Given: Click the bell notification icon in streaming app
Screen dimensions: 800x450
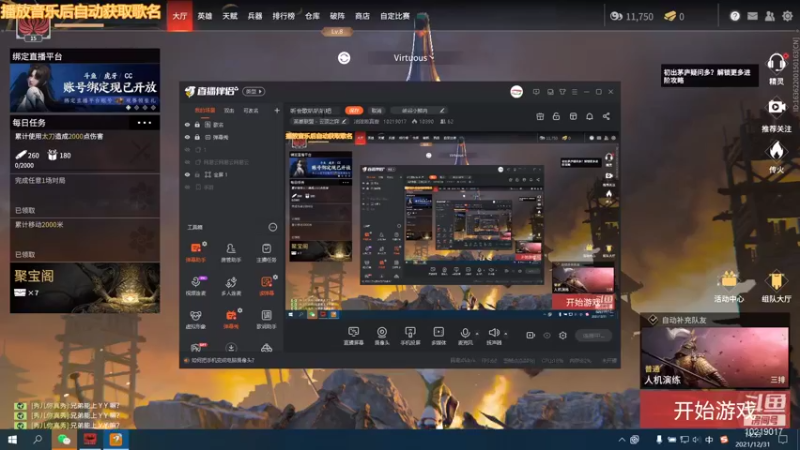Looking at the screenshot, I should pos(589,116).
